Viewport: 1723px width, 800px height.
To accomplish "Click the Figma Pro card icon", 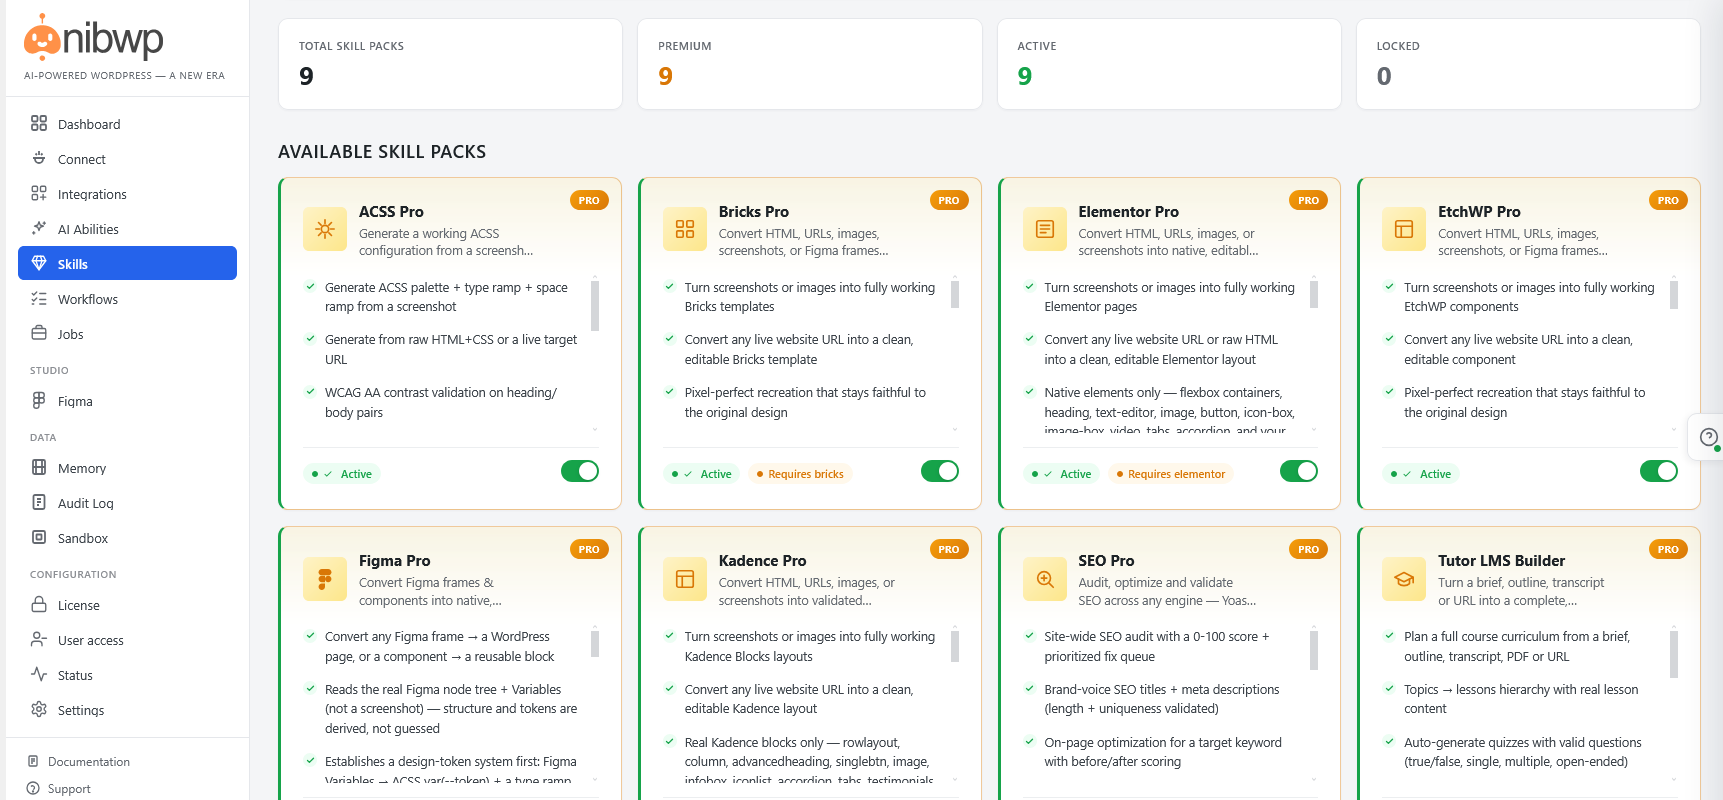I will [x=325, y=578].
